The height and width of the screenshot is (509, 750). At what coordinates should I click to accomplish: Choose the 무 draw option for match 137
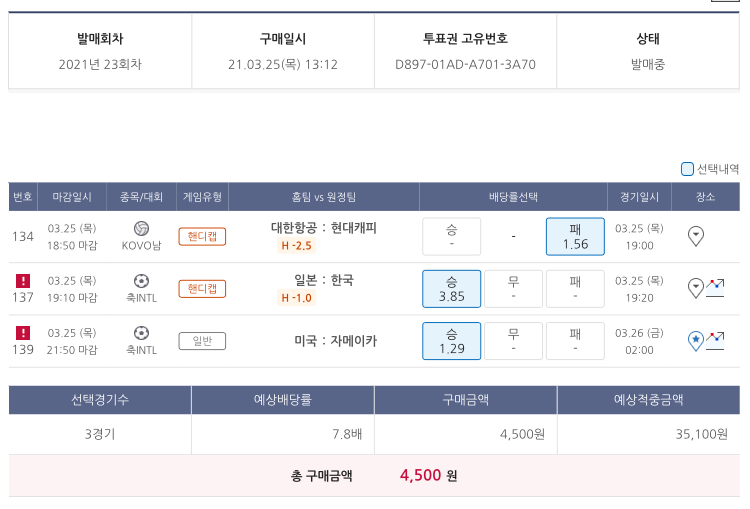point(513,289)
